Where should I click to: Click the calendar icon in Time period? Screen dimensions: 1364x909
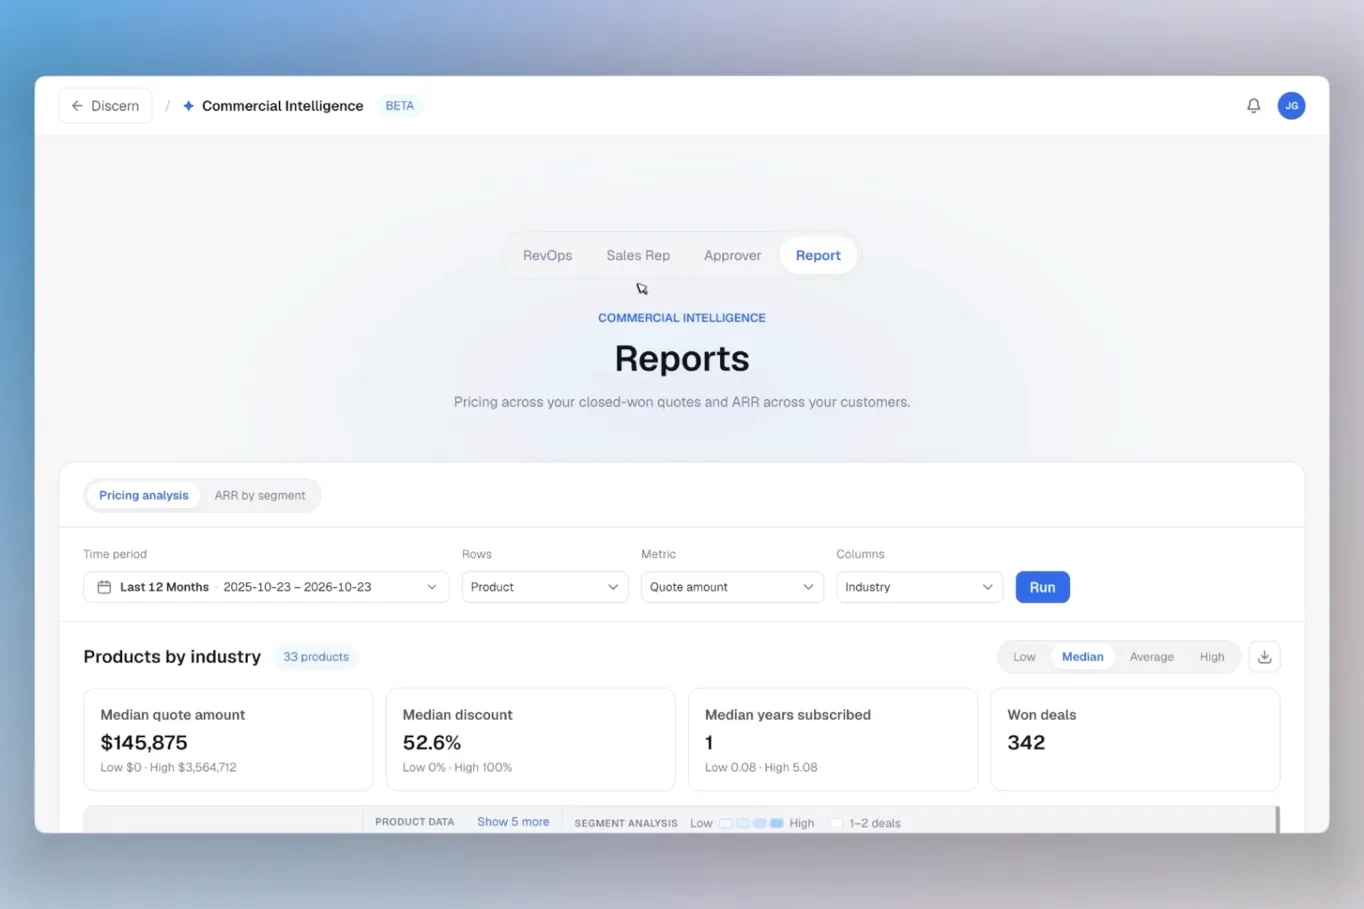[104, 587]
